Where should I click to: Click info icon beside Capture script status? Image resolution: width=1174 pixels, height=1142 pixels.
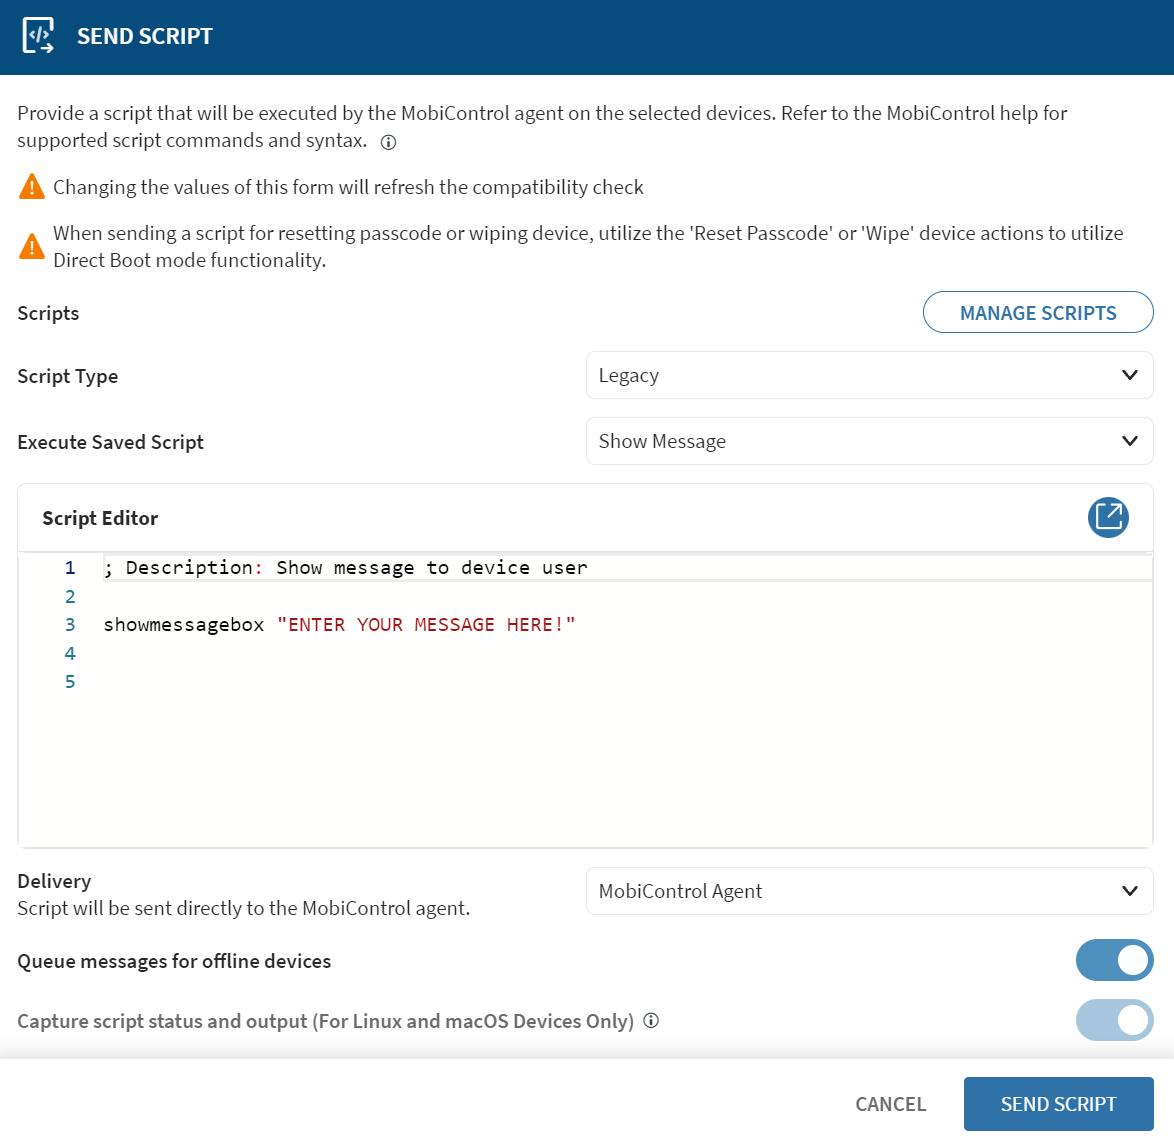click(651, 1021)
